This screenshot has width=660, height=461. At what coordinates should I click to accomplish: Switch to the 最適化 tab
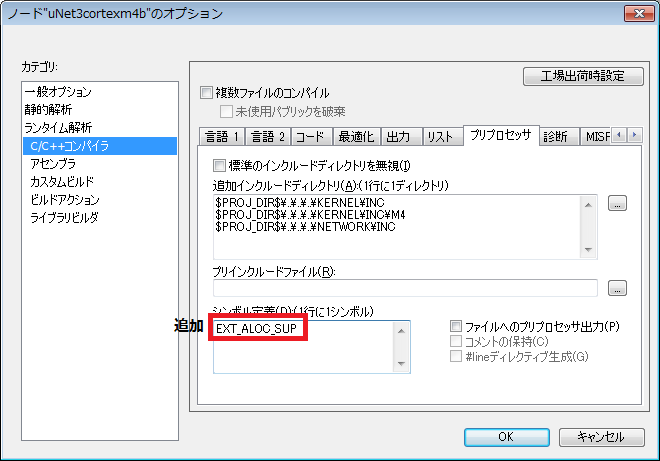point(356,136)
